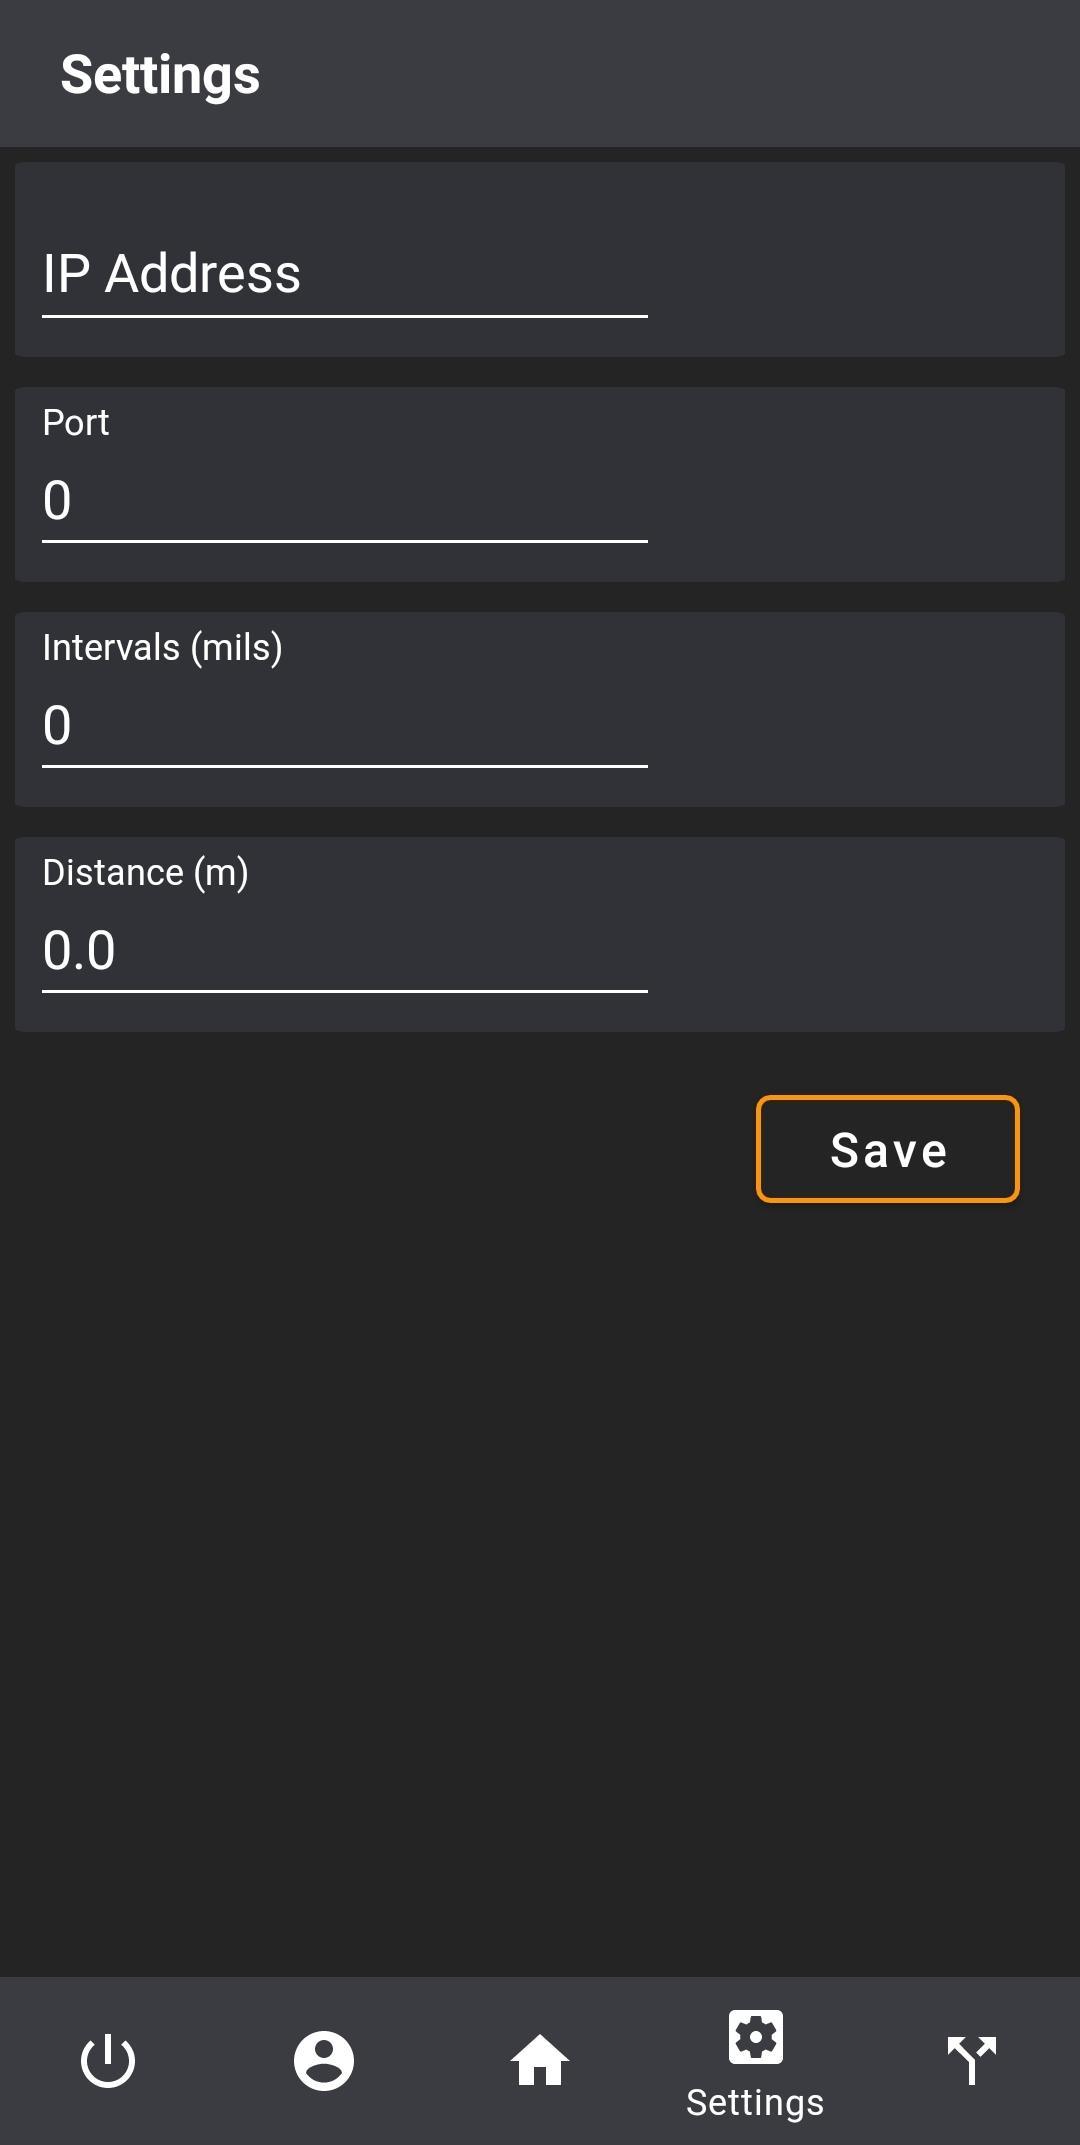Tap the Settings page title in header
The height and width of the screenshot is (2145, 1080).
point(160,75)
